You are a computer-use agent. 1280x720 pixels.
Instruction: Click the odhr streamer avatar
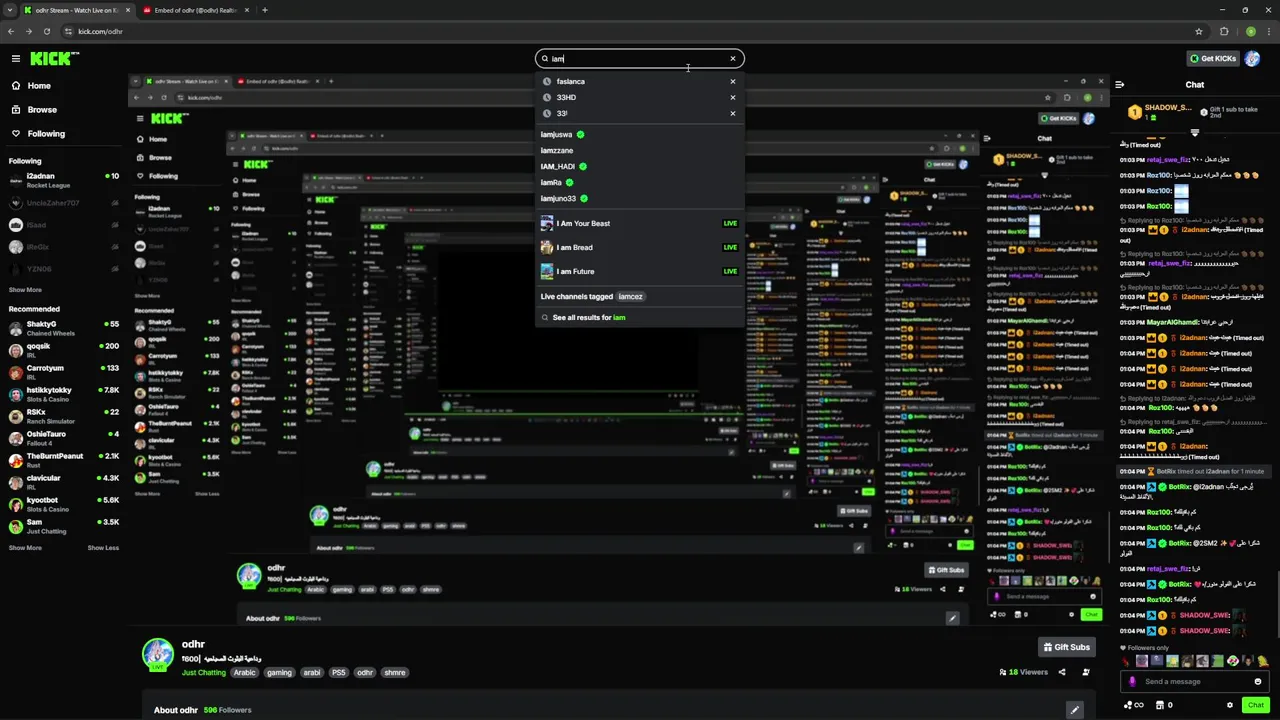coord(157,654)
